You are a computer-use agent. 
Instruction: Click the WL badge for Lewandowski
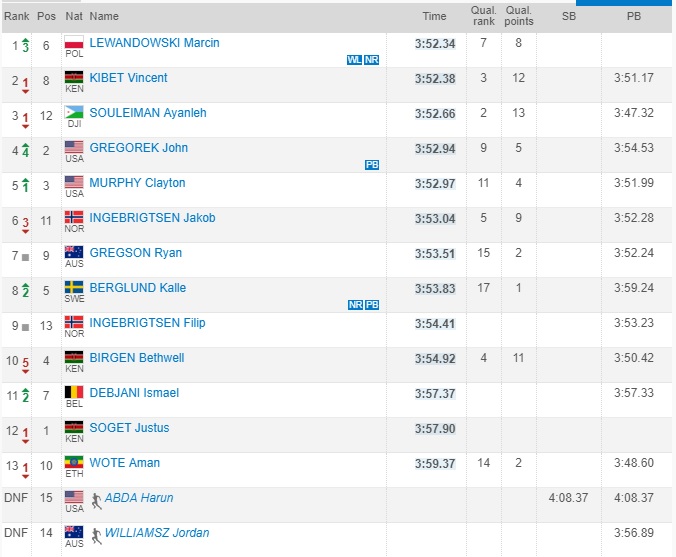click(354, 60)
